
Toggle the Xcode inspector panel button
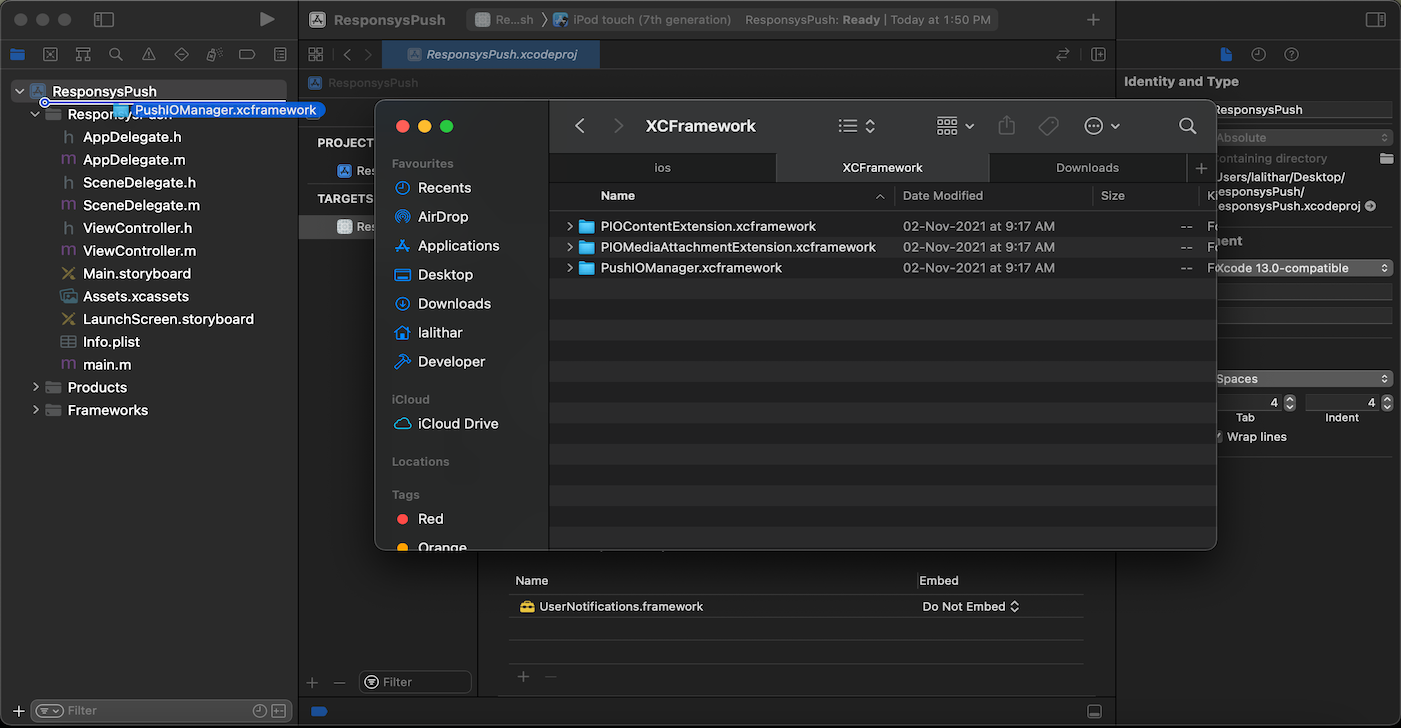1376,20
